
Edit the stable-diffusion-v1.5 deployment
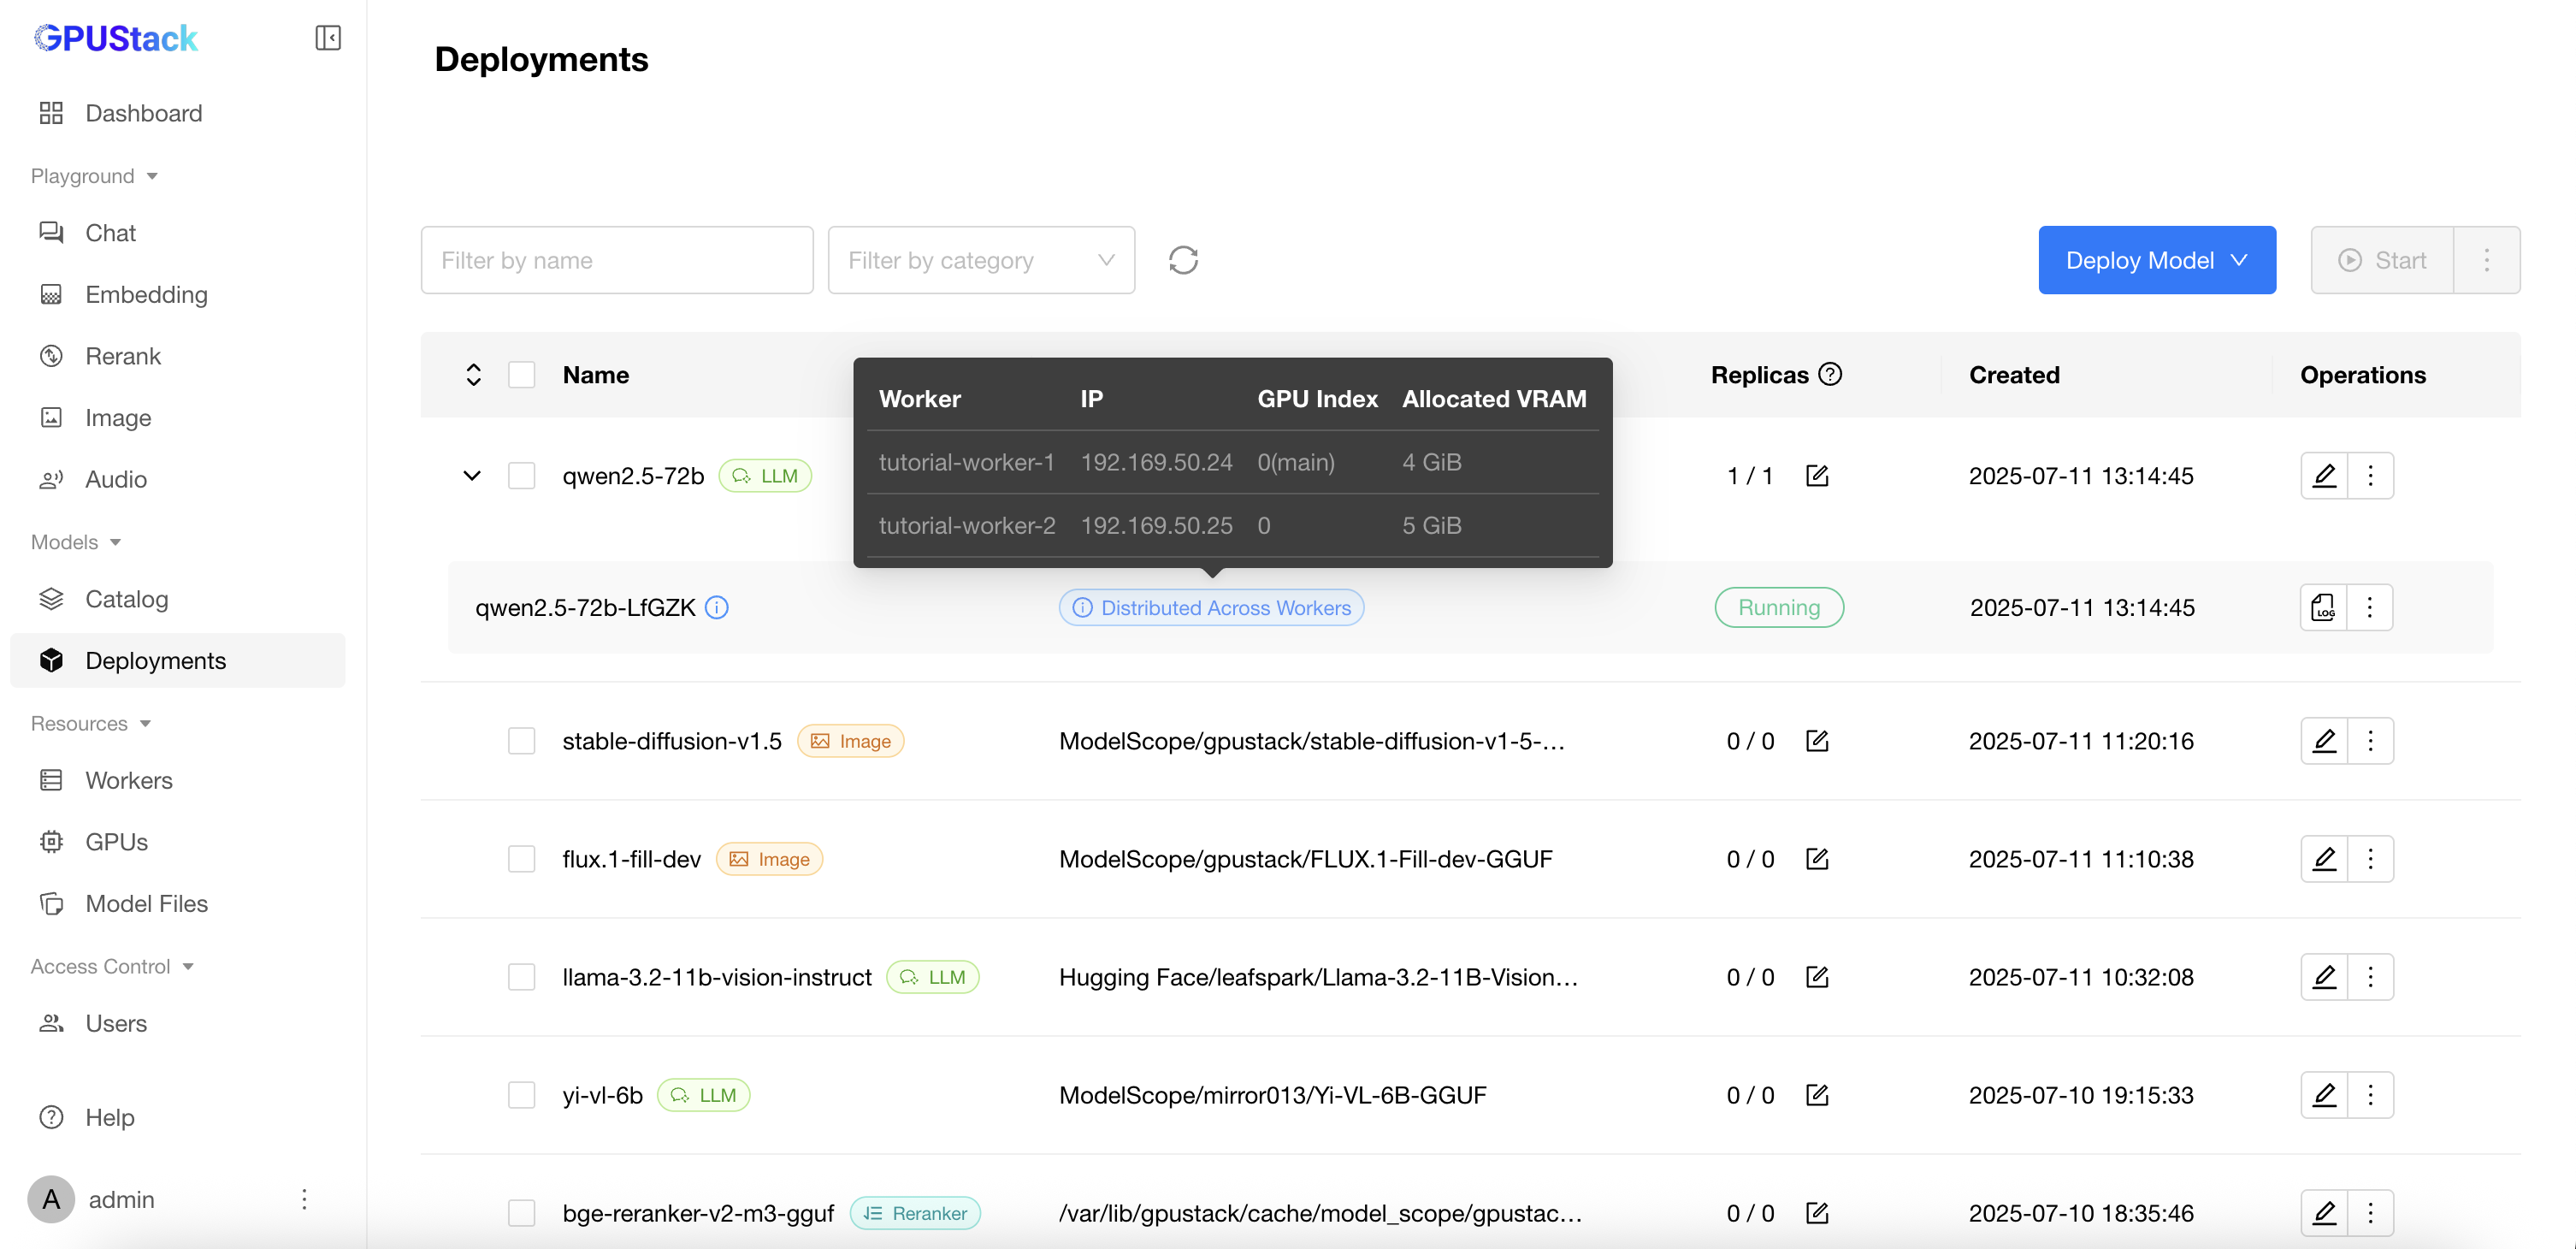pos(2324,741)
